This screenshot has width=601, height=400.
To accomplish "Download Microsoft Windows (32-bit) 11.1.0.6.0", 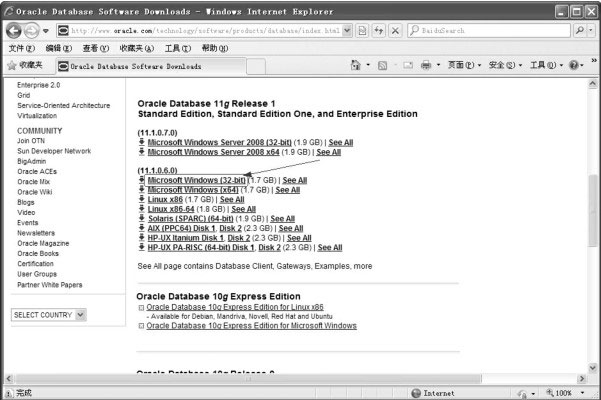I will pyautogui.click(x=196, y=180).
